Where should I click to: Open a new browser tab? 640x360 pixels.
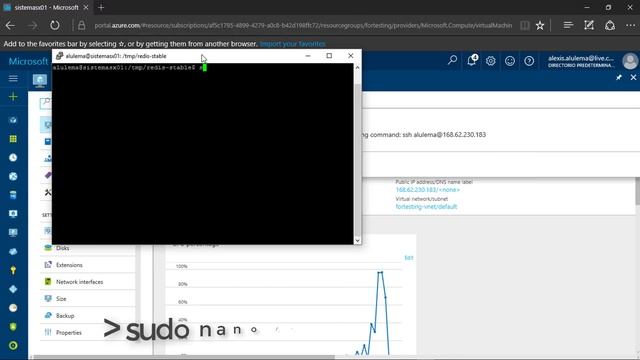tap(101, 7)
